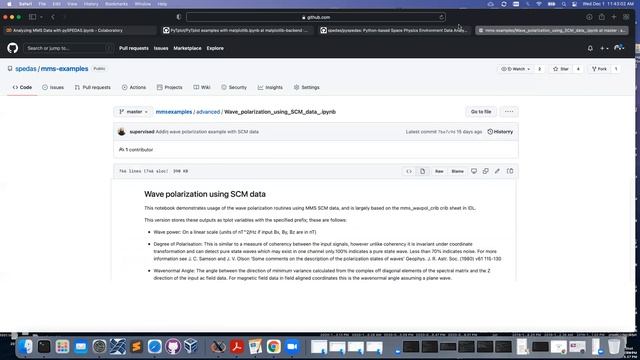The width and height of the screenshot is (640, 360).
Task: Click the Go to file button
Action: click(481, 112)
